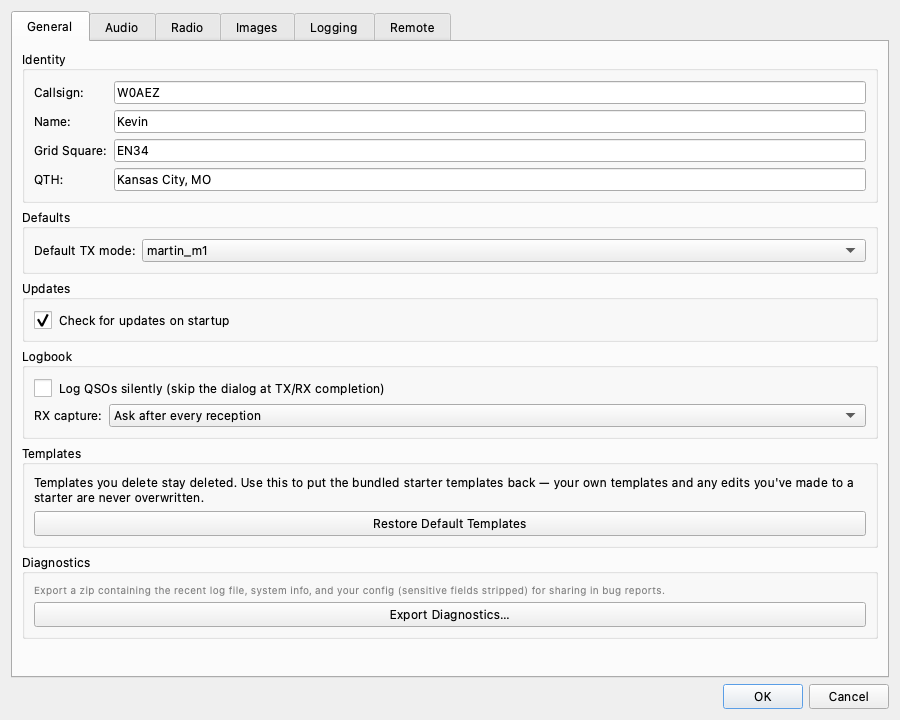This screenshot has height=720, width=900.
Task: Expand the RX capture dropdown
Action: (x=487, y=416)
